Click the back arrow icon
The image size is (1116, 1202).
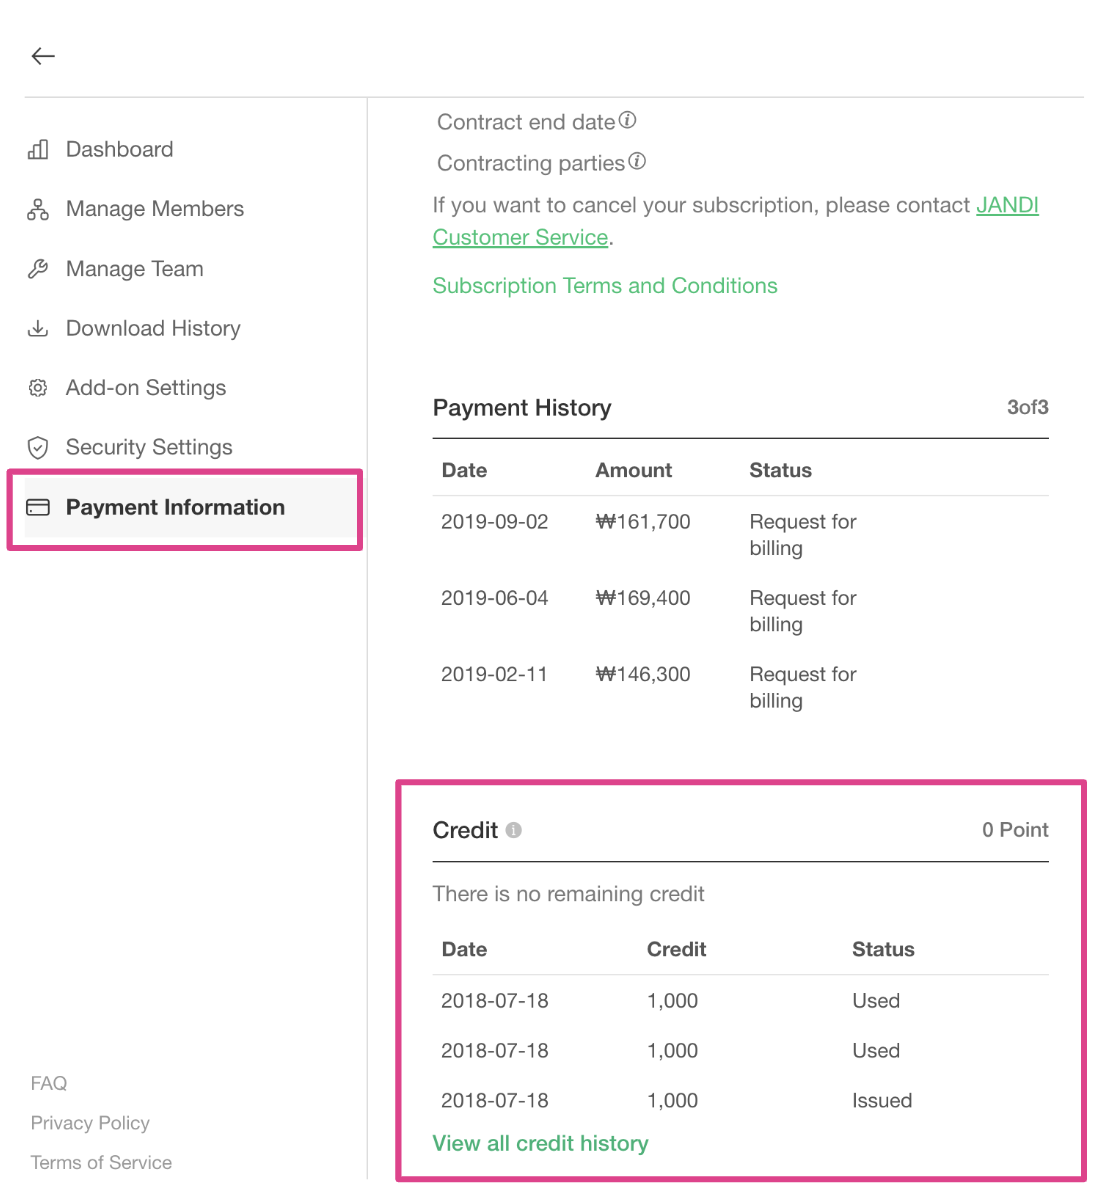pos(43,56)
